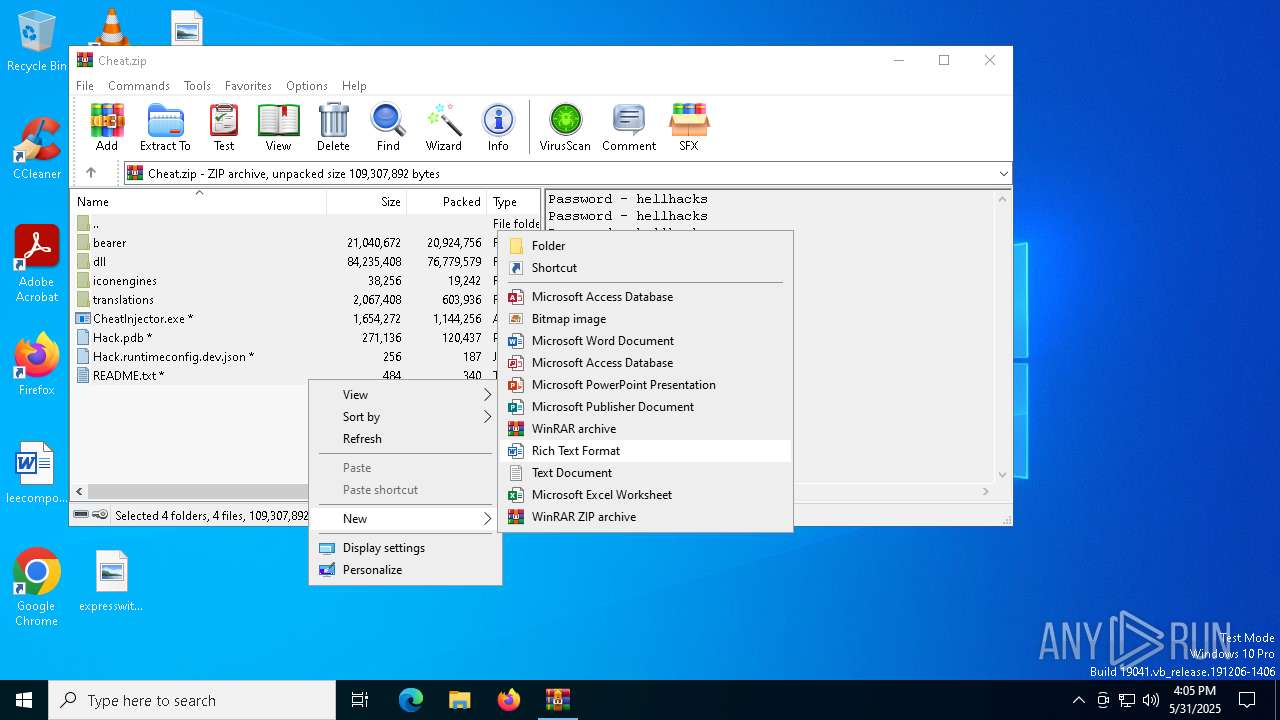Click the Add toolbar icon in WinRAR
This screenshot has width=1280, height=720.
click(x=107, y=127)
